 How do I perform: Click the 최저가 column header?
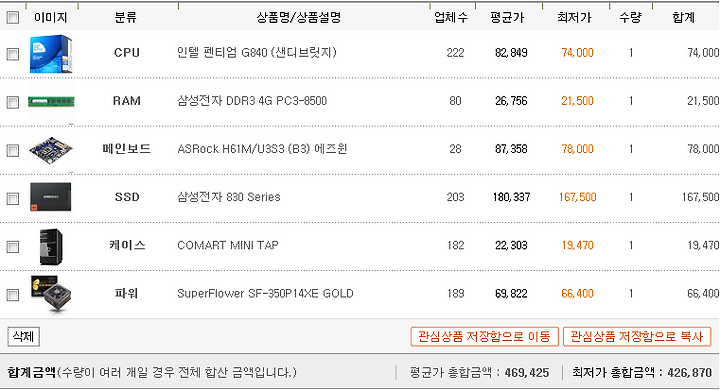click(574, 17)
